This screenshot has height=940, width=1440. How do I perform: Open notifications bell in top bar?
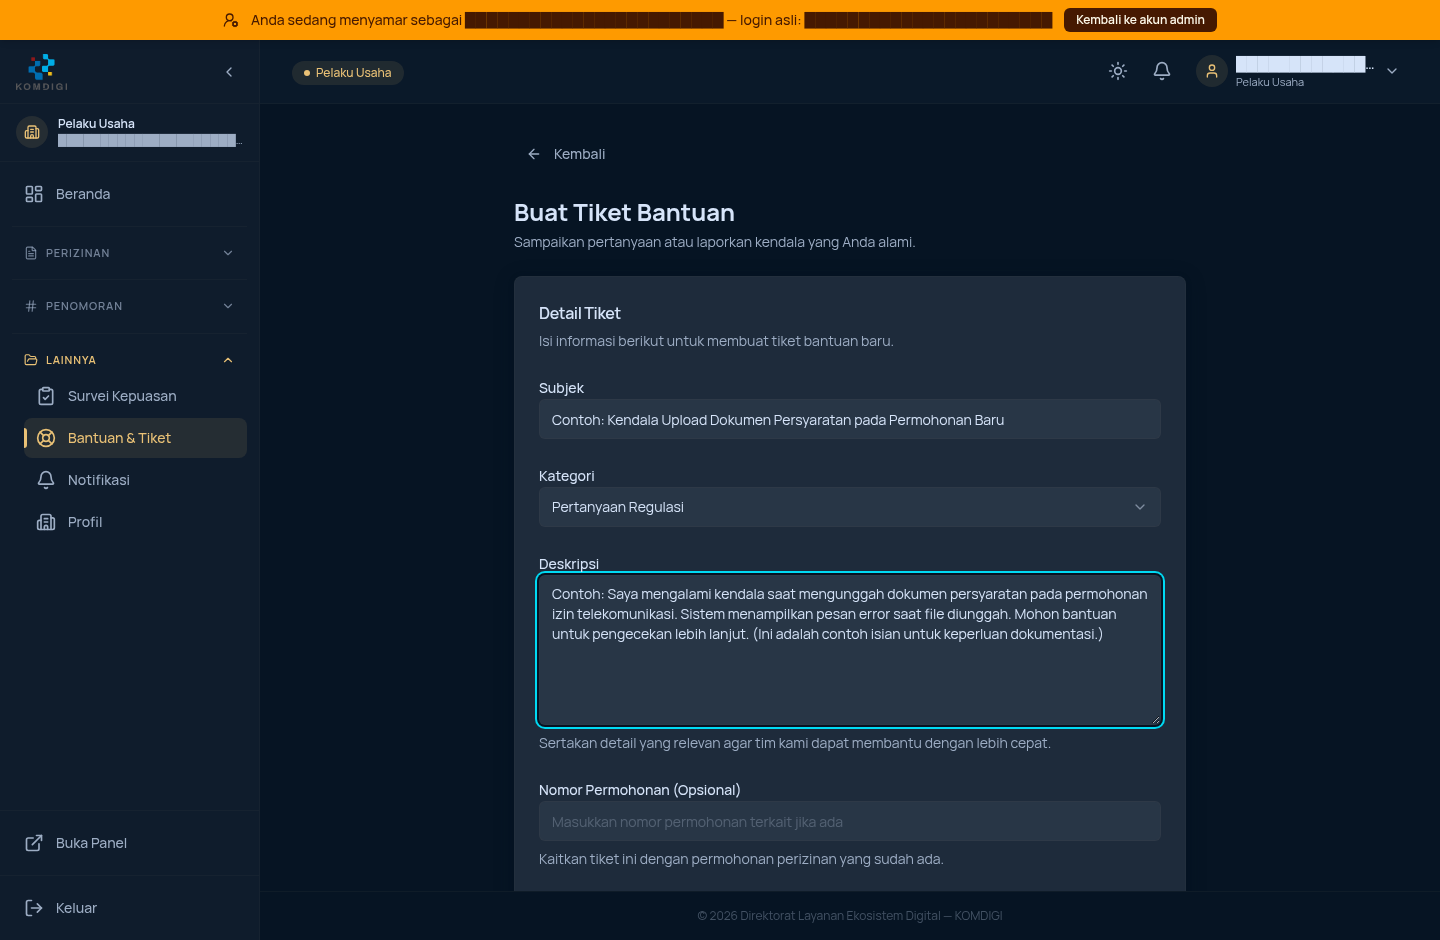tap(1162, 71)
